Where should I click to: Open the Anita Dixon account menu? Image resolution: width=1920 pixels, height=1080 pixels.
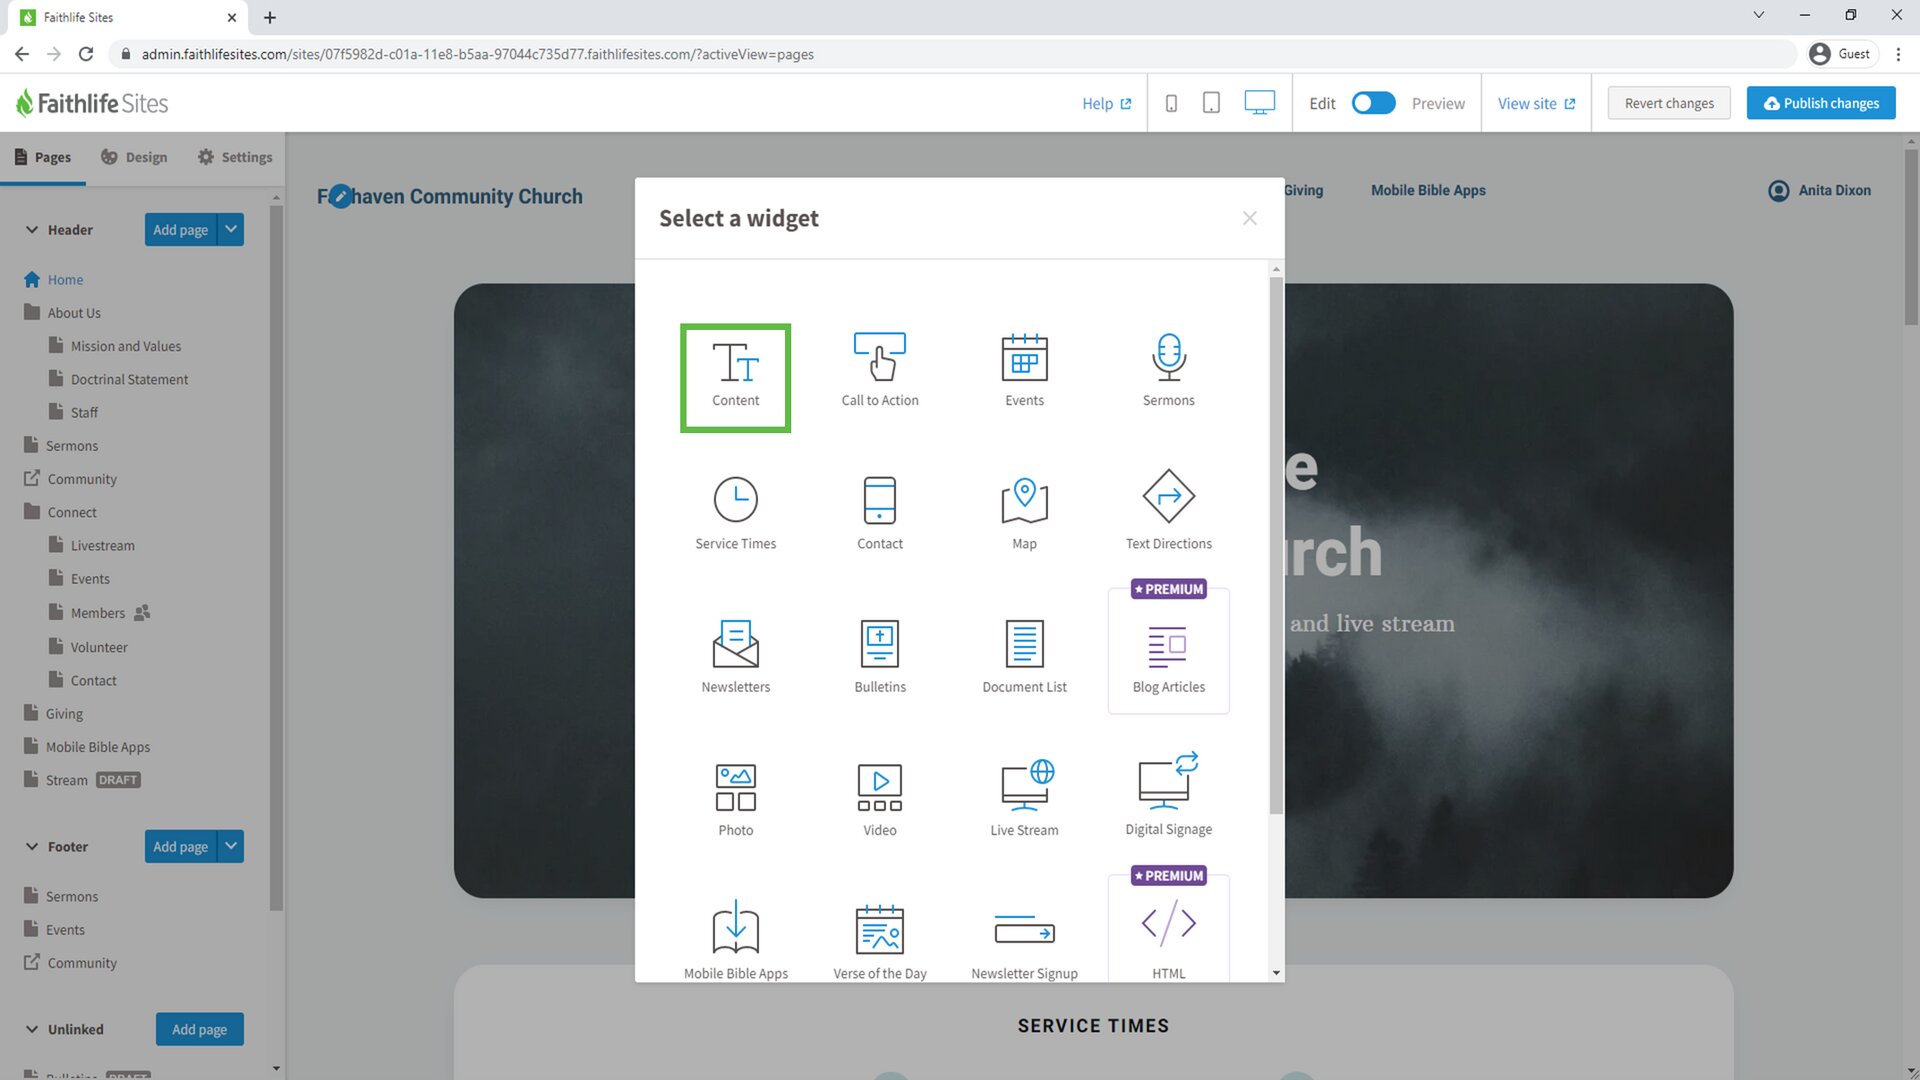tap(1820, 190)
